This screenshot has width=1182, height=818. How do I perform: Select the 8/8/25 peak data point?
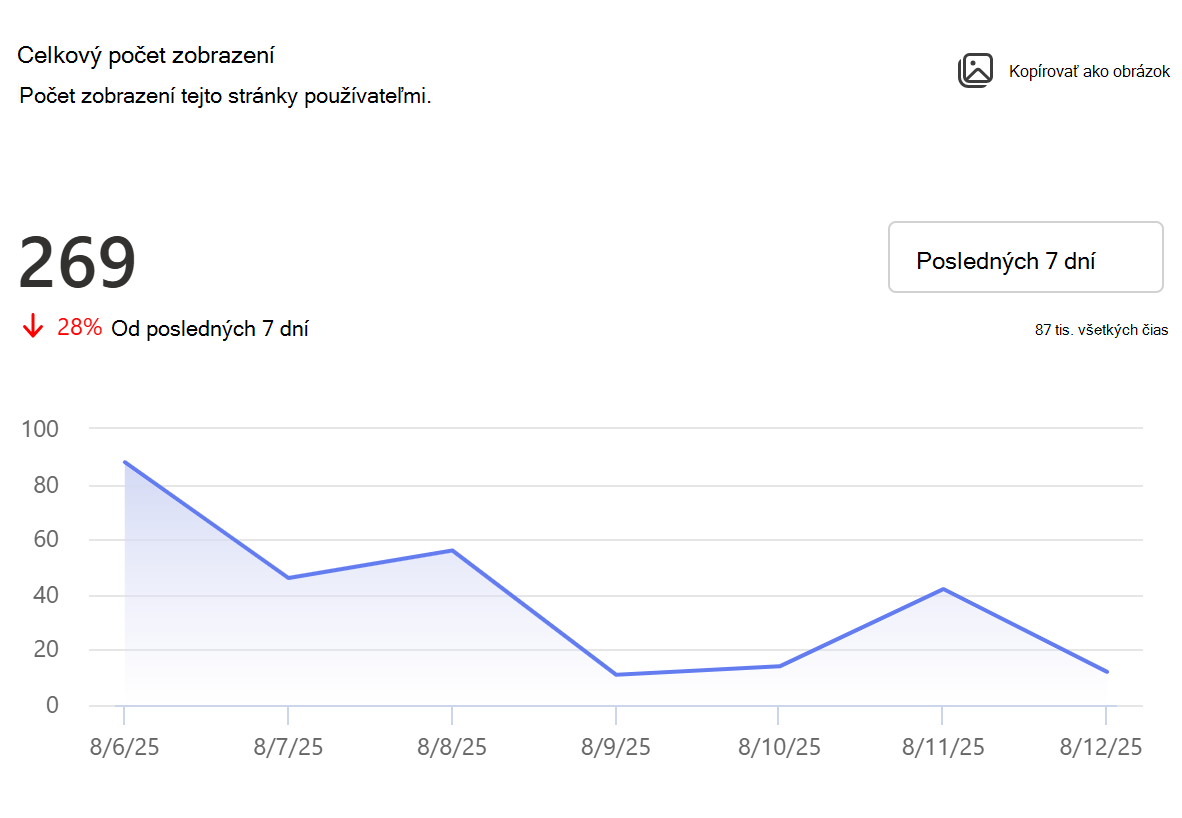pyautogui.click(x=452, y=550)
